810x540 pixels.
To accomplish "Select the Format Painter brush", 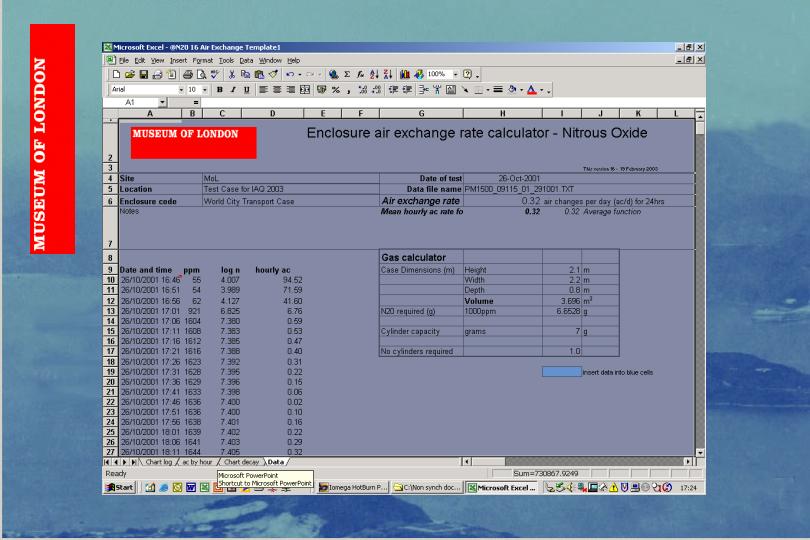I will (273, 75).
